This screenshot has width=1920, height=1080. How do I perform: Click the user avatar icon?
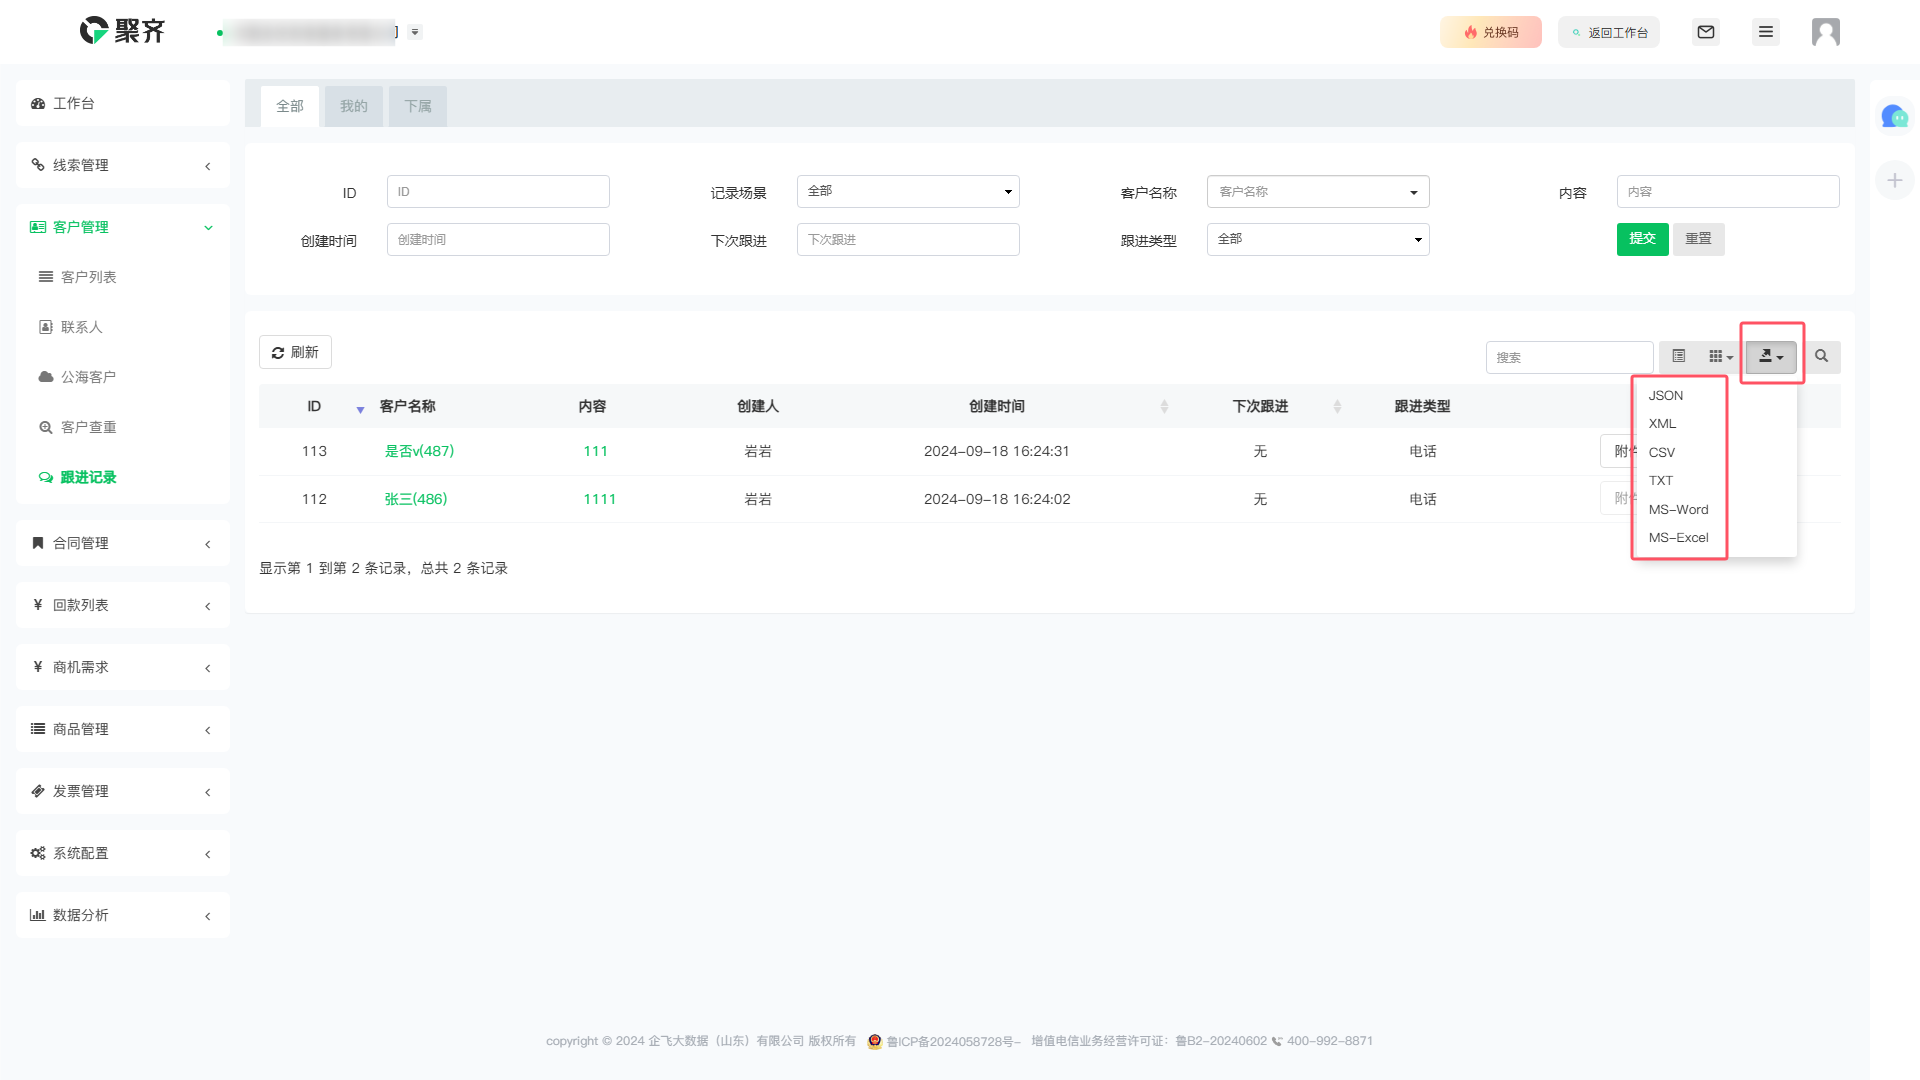[x=1826, y=32]
